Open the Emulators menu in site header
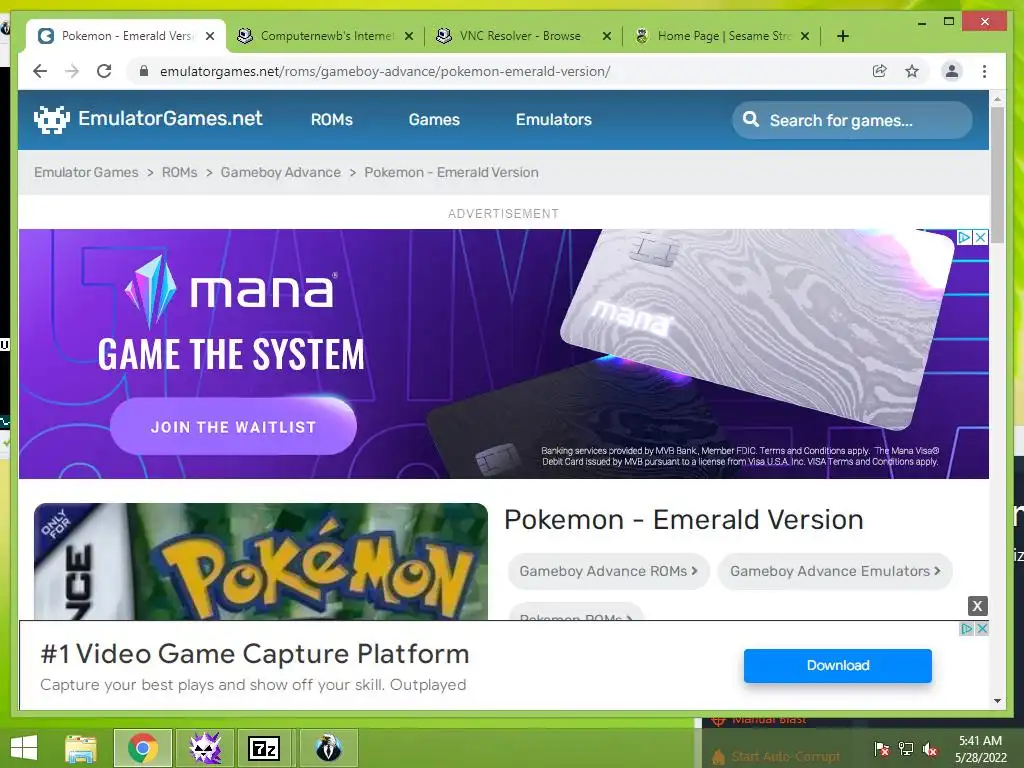 click(554, 120)
